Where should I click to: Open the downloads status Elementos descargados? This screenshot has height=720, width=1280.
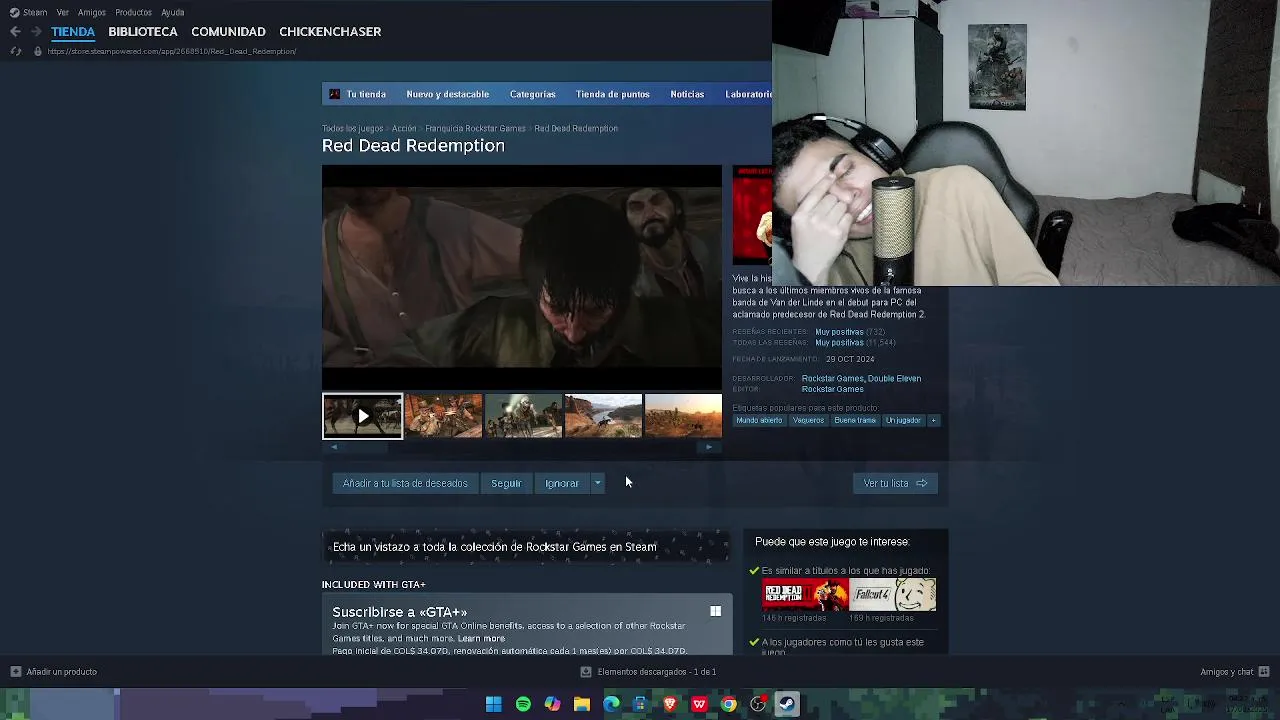click(648, 672)
